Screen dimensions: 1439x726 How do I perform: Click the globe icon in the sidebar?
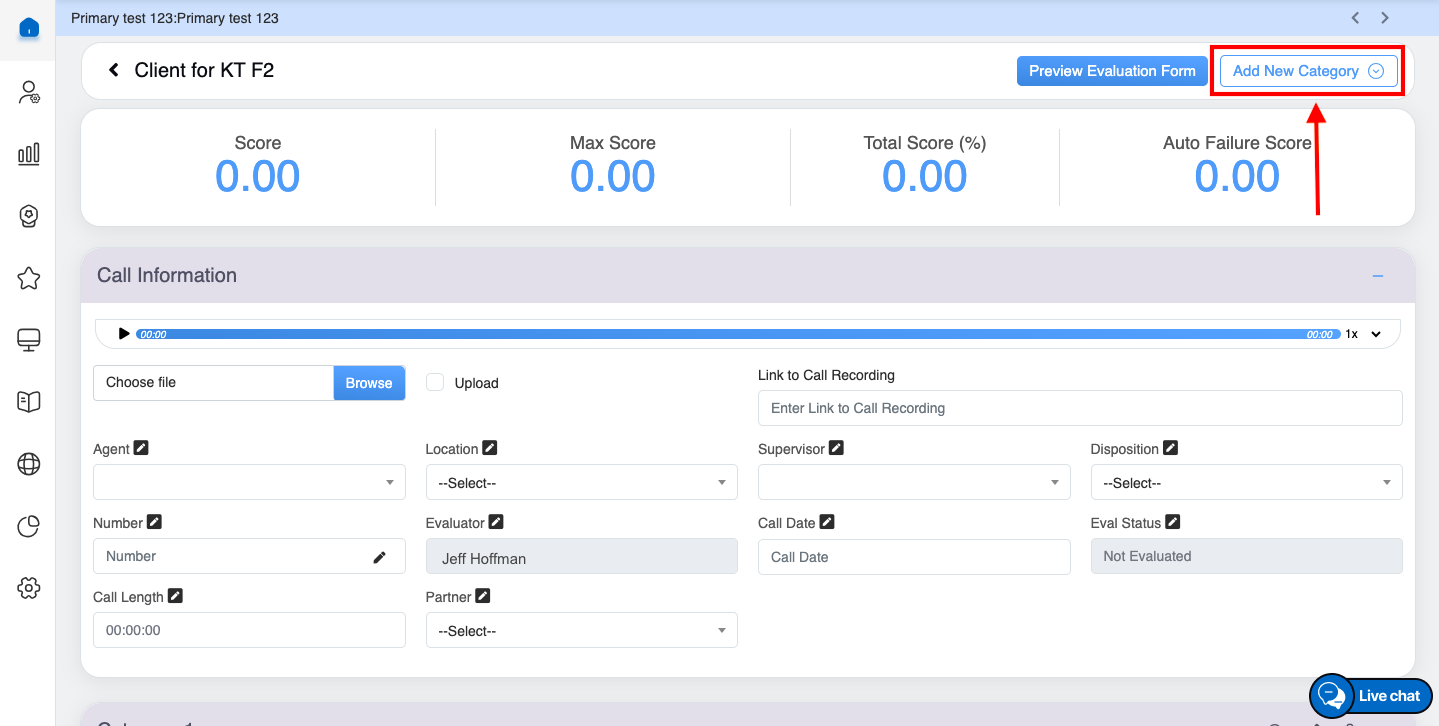(x=29, y=464)
